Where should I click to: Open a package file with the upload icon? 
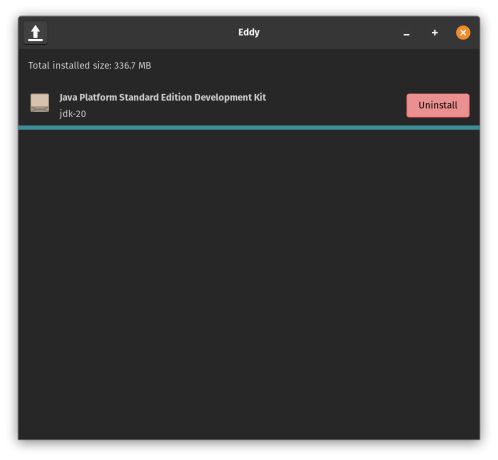point(35,33)
